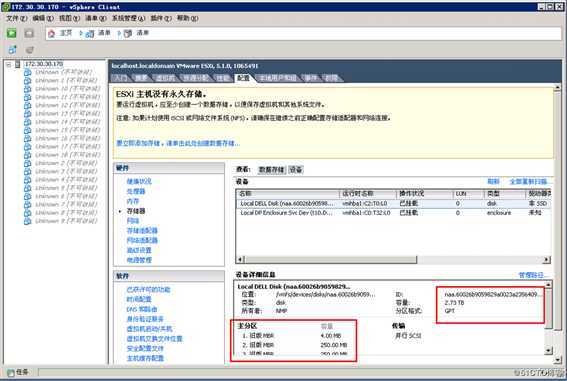This screenshot has height=381, width=567.
Task: Click devices table scroll-right arrow
Action: pyautogui.click(x=547, y=260)
